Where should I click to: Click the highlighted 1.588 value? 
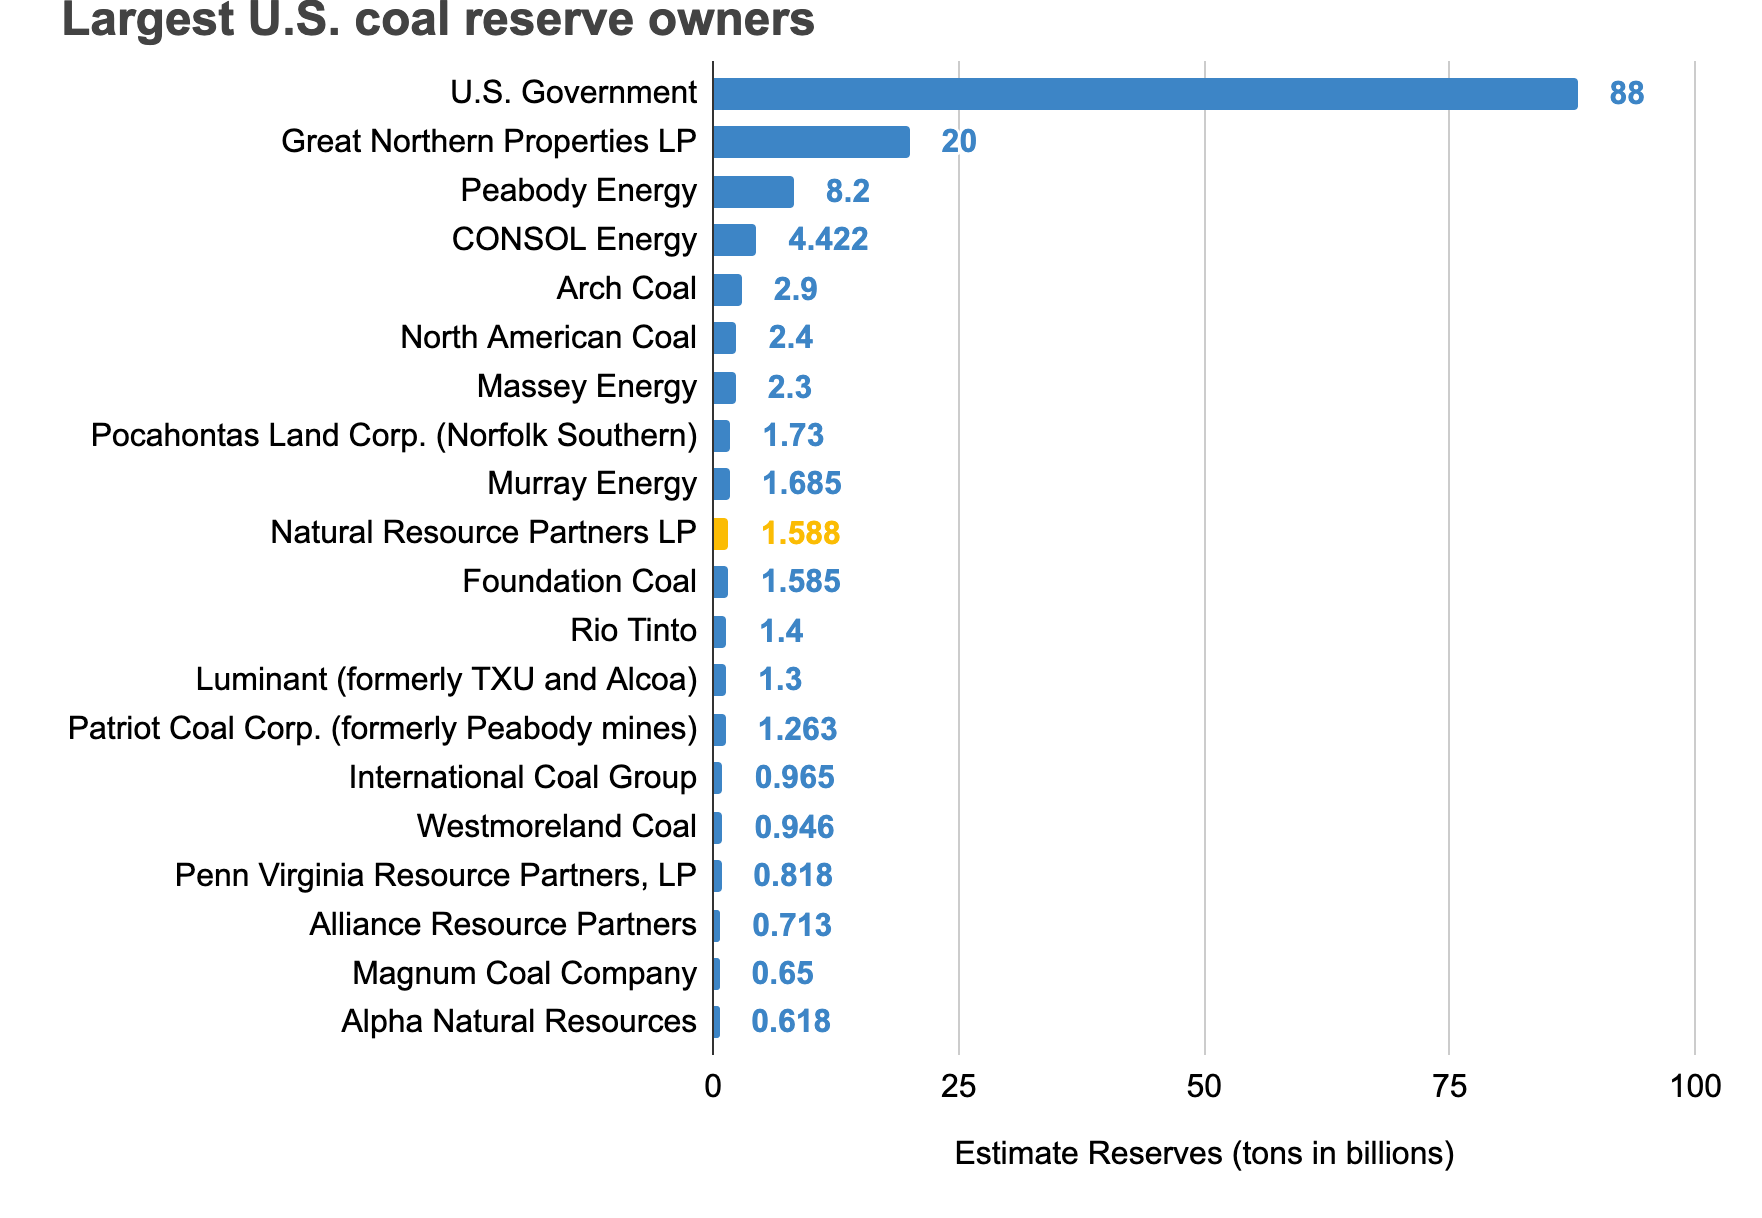point(801,534)
